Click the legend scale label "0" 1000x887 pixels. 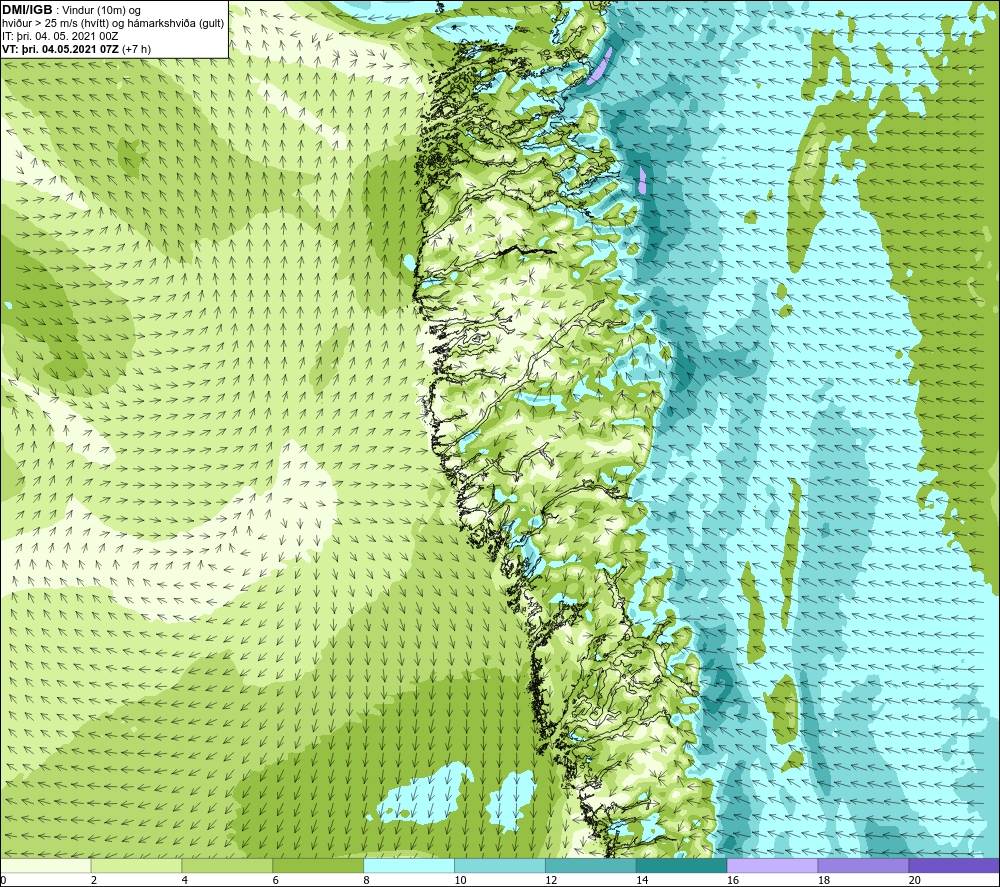click(3, 880)
